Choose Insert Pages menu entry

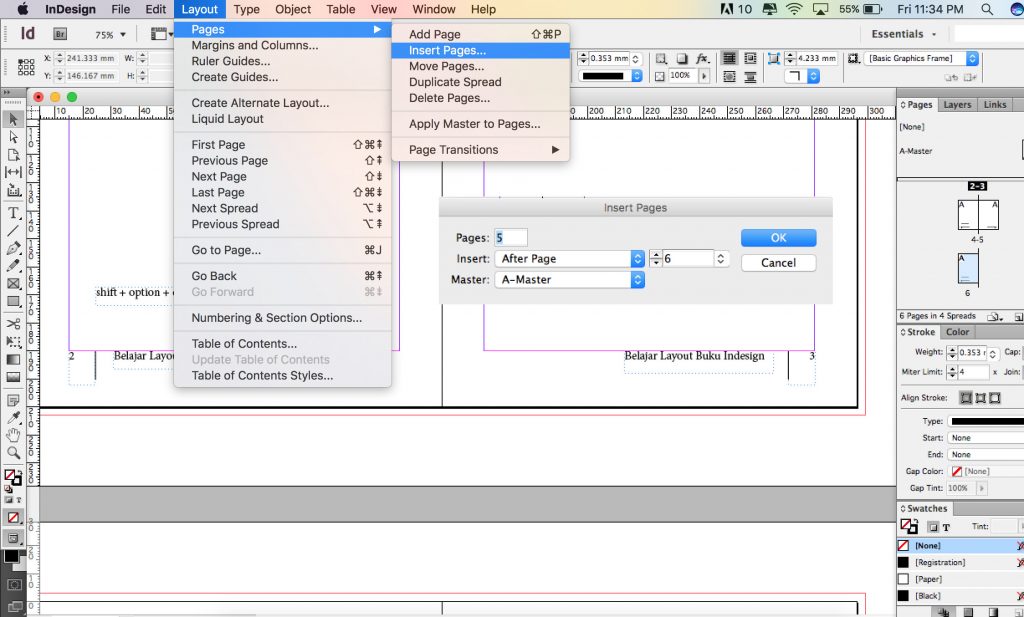(481, 50)
